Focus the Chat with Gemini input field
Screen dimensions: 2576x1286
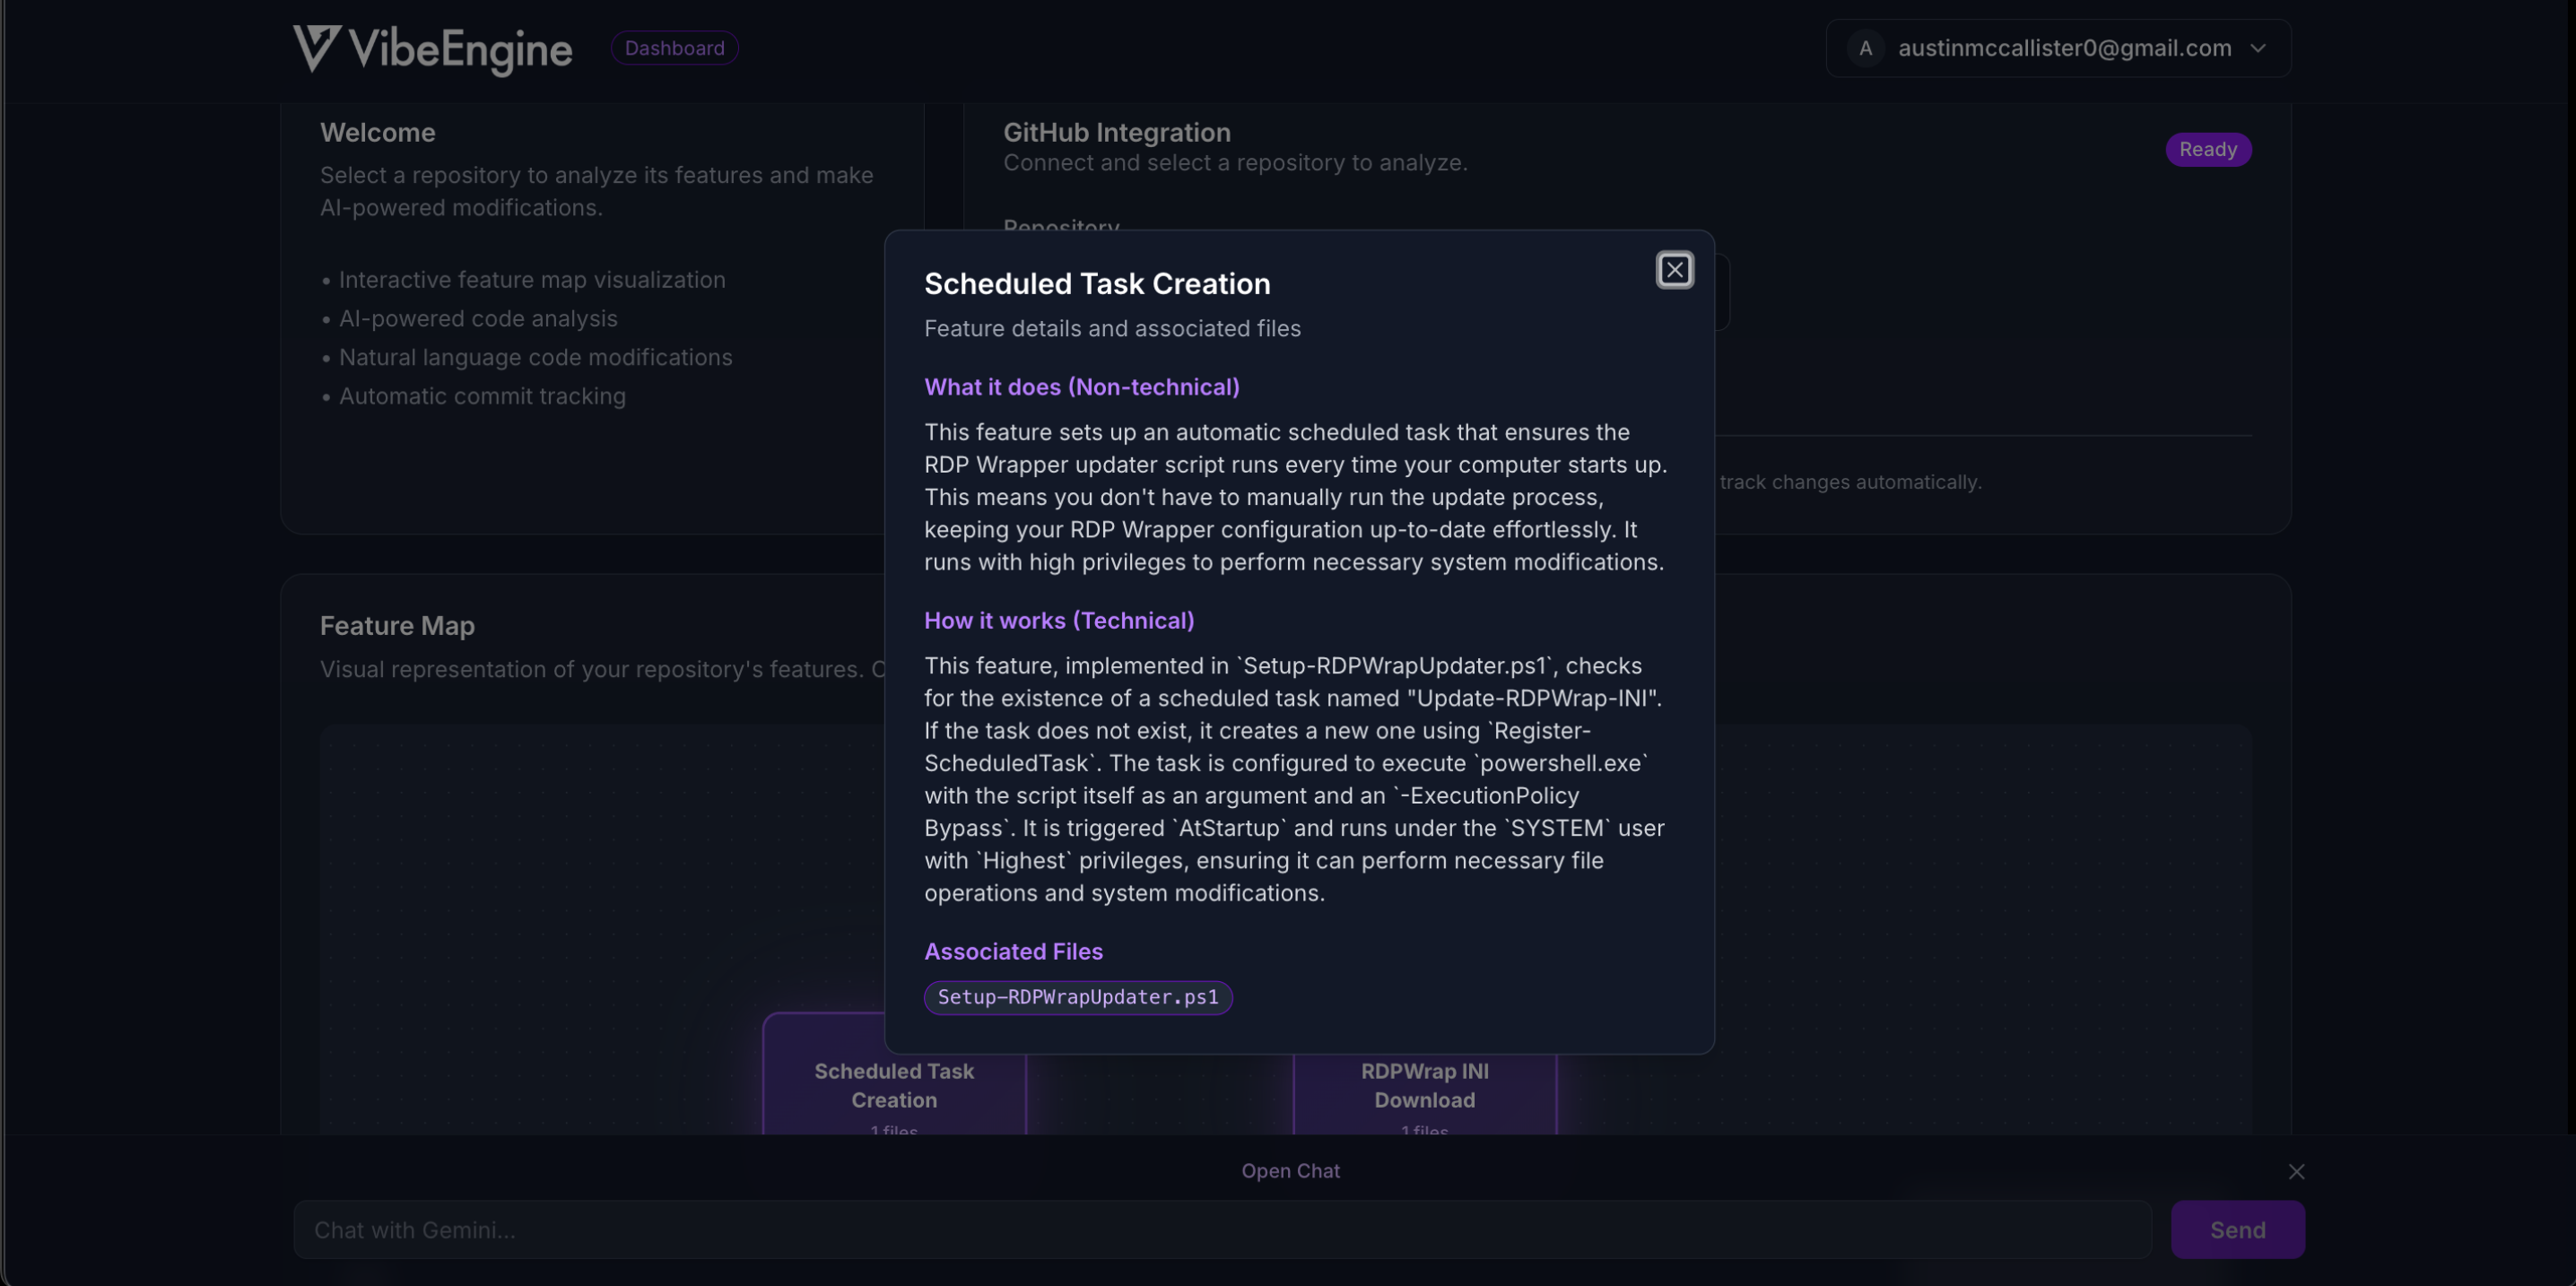(1221, 1230)
